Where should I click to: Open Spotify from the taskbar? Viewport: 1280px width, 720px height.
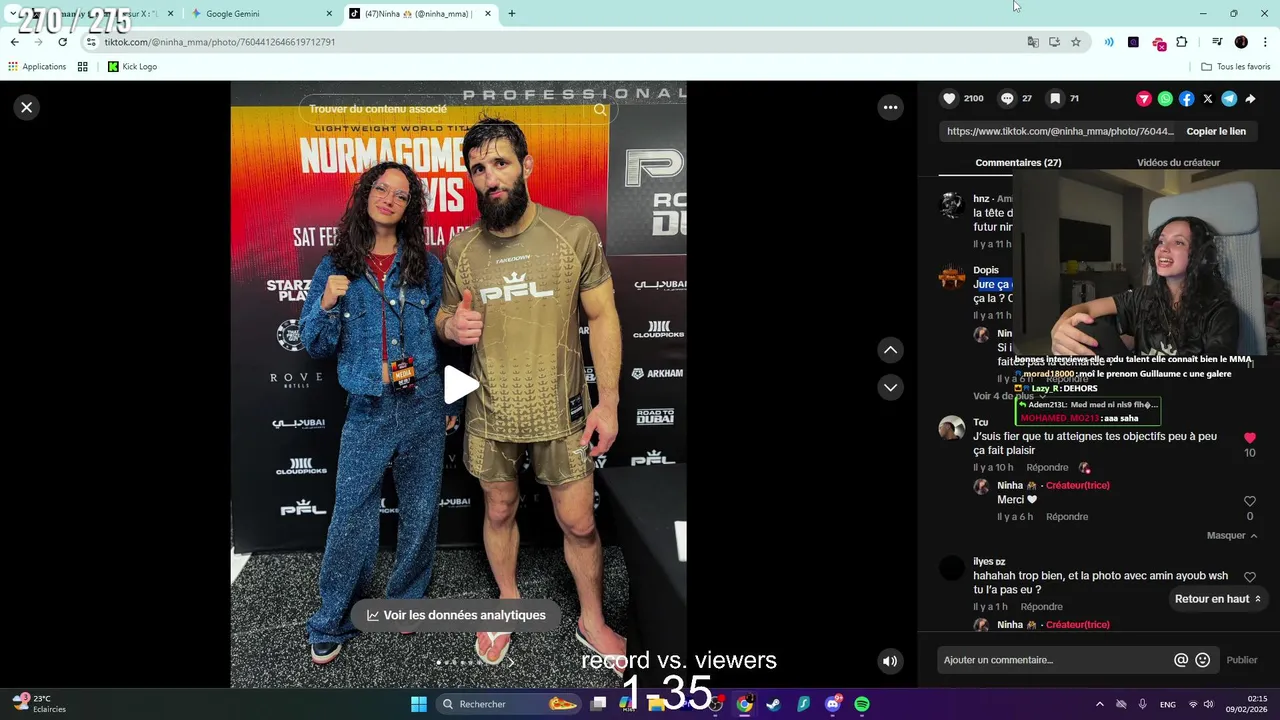click(x=862, y=704)
